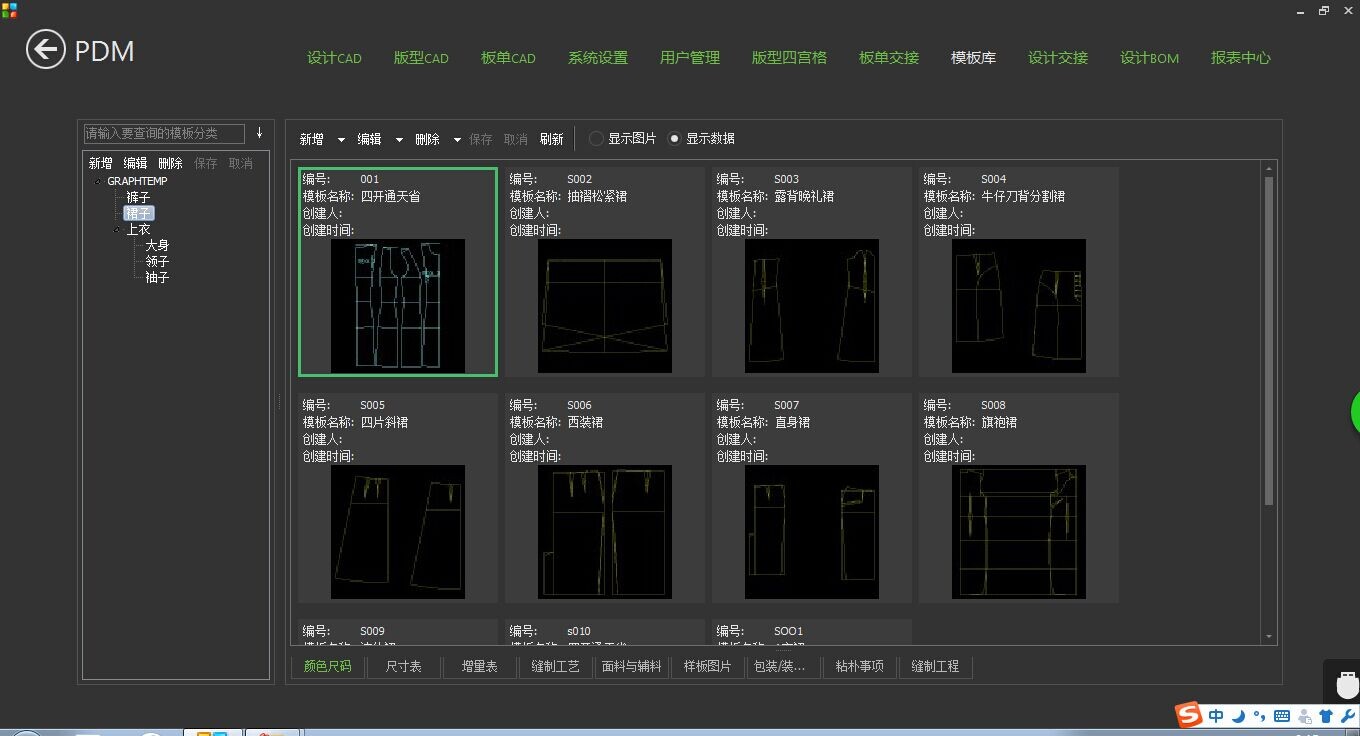Switch to the 颜色尺码 tab
The width and height of the screenshot is (1360, 736).
tap(328, 666)
